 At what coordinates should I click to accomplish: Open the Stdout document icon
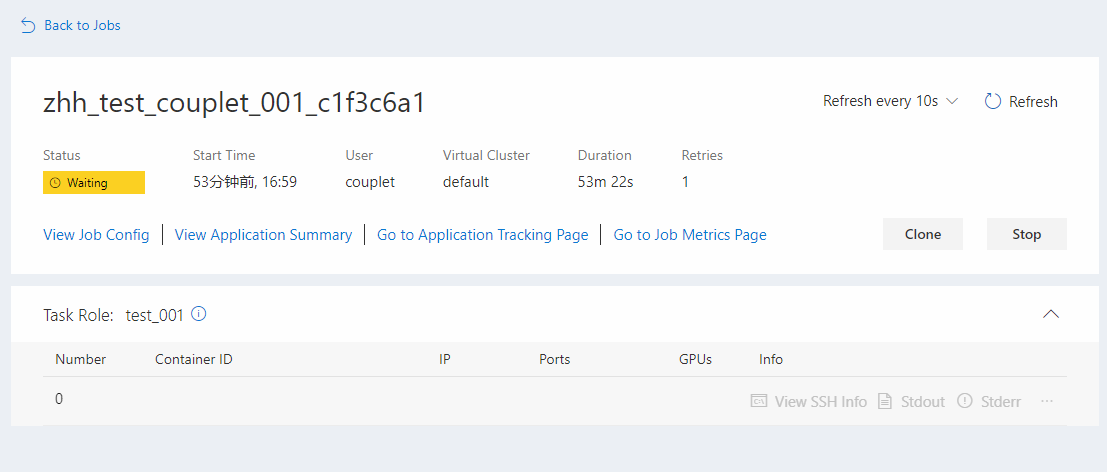[x=884, y=401]
